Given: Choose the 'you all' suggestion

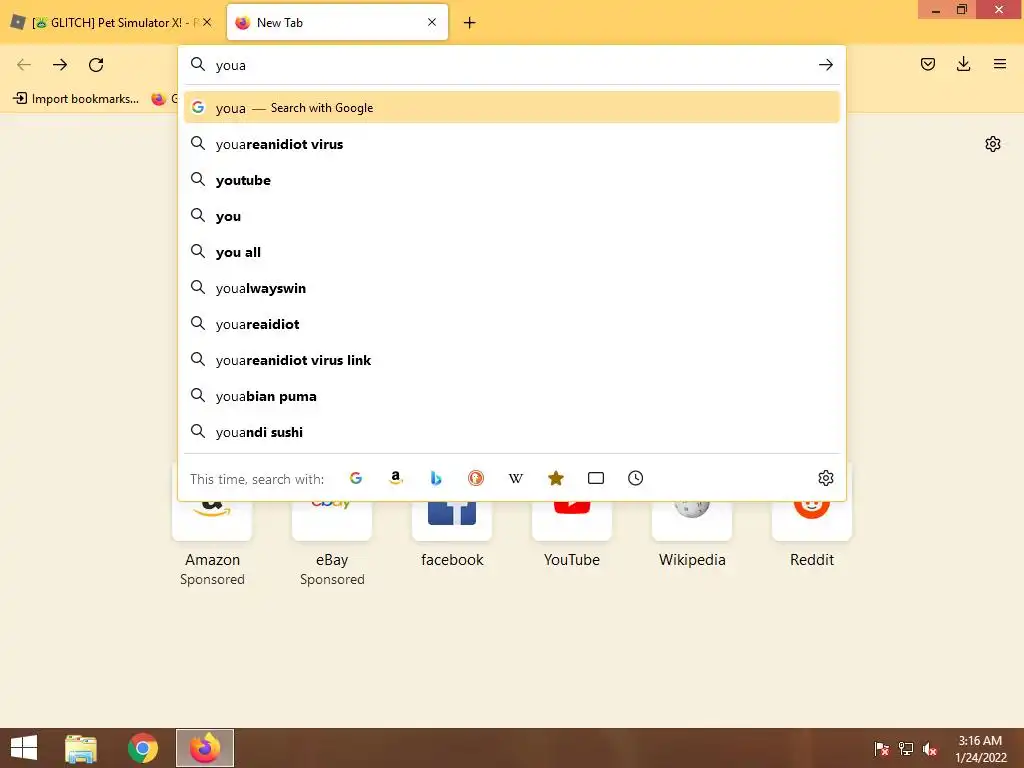Looking at the screenshot, I should (512, 252).
